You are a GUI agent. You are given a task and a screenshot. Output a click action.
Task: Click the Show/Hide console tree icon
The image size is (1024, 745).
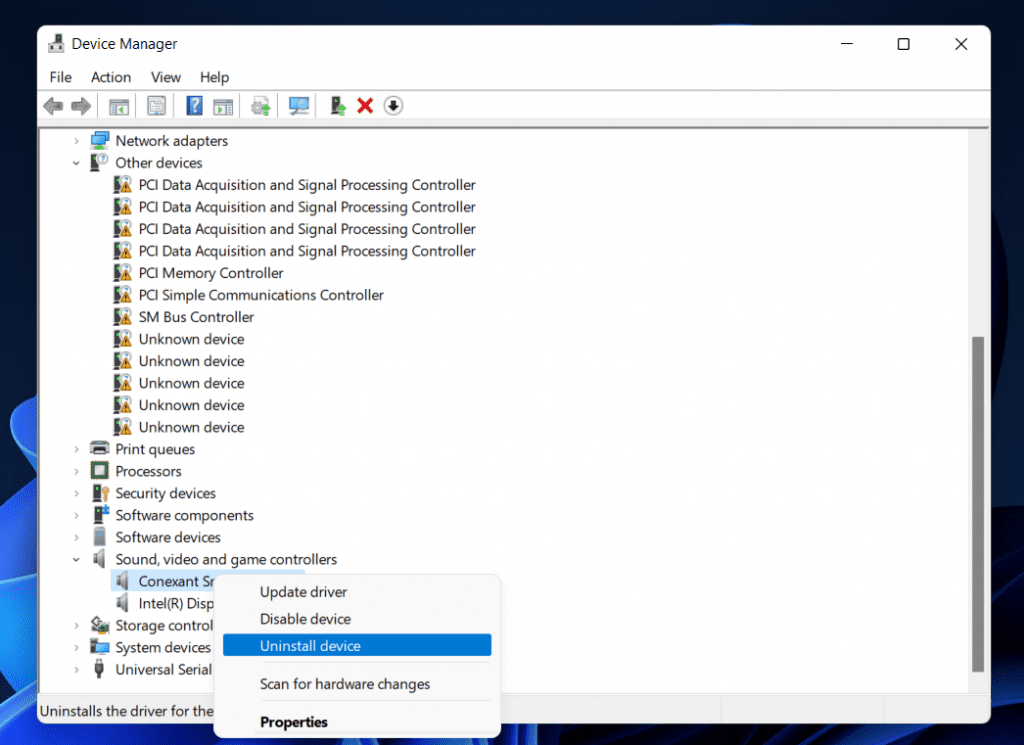(118, 105)
